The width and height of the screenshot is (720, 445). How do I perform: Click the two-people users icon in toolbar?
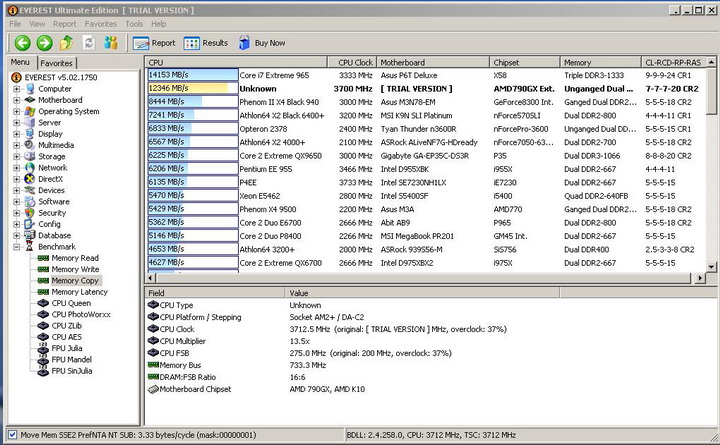coord(111,43)
